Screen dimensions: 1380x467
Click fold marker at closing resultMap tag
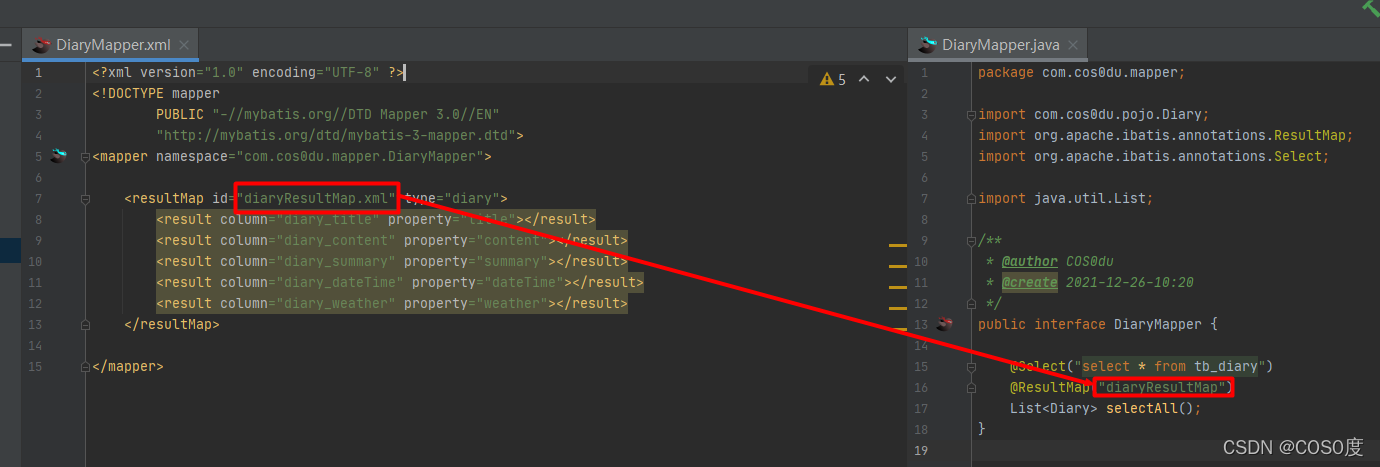click(86, 325)
